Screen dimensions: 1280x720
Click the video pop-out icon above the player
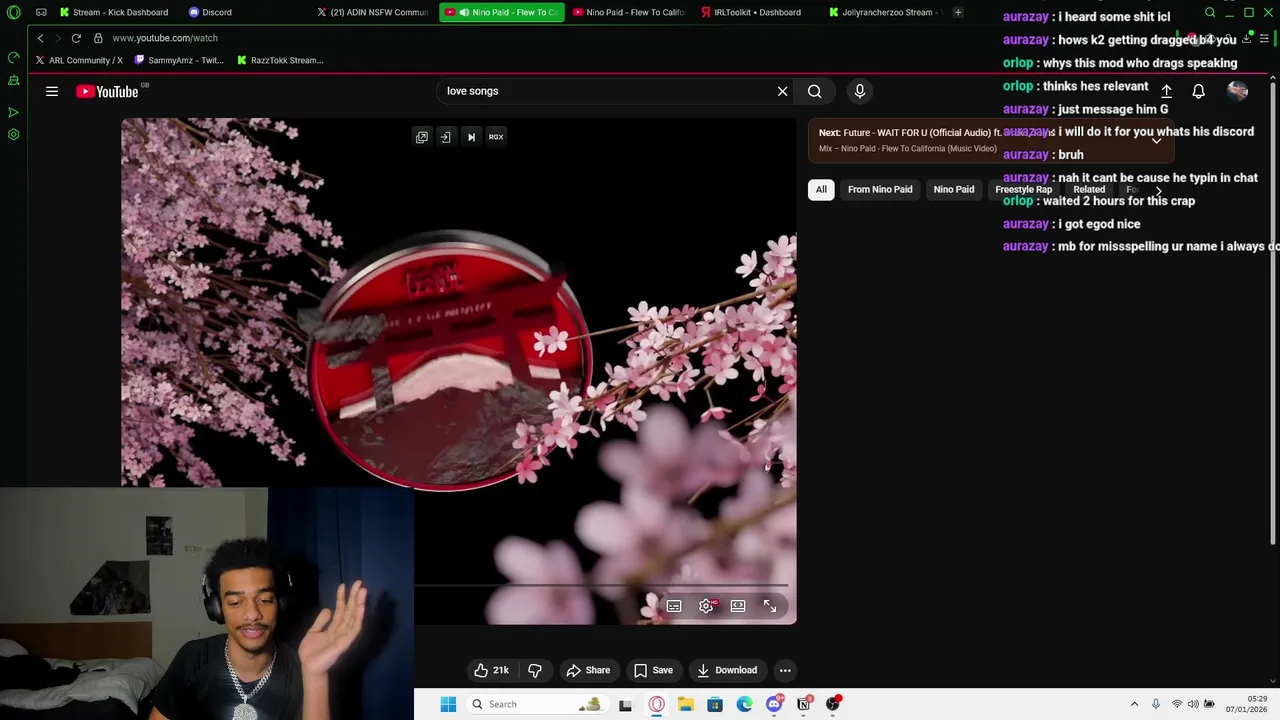point(422,137)
